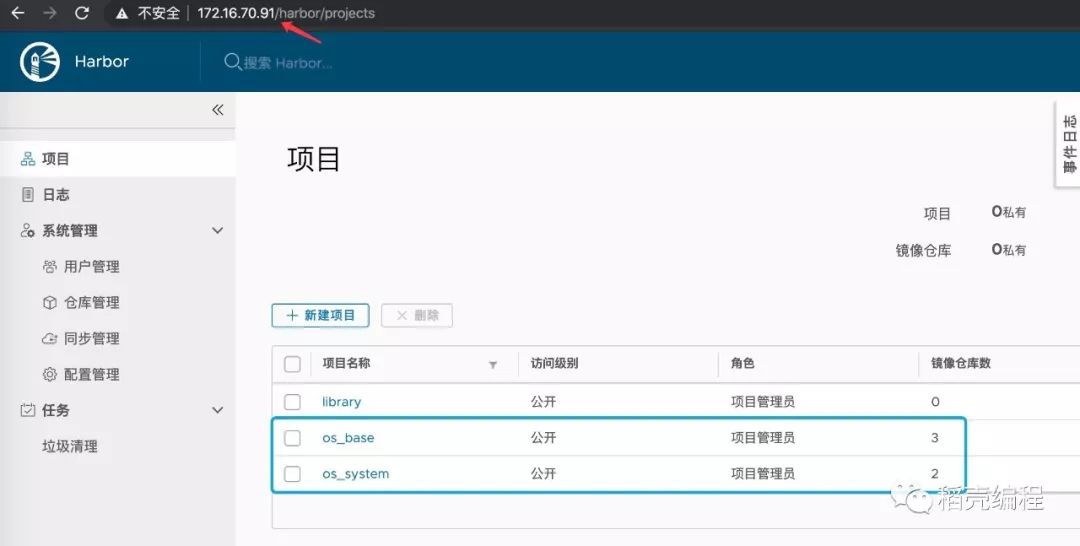This screenshot has height=546, width=1080.
Task: Collapse the sidebar with the double-chevron icon
Action: (218, 109)
